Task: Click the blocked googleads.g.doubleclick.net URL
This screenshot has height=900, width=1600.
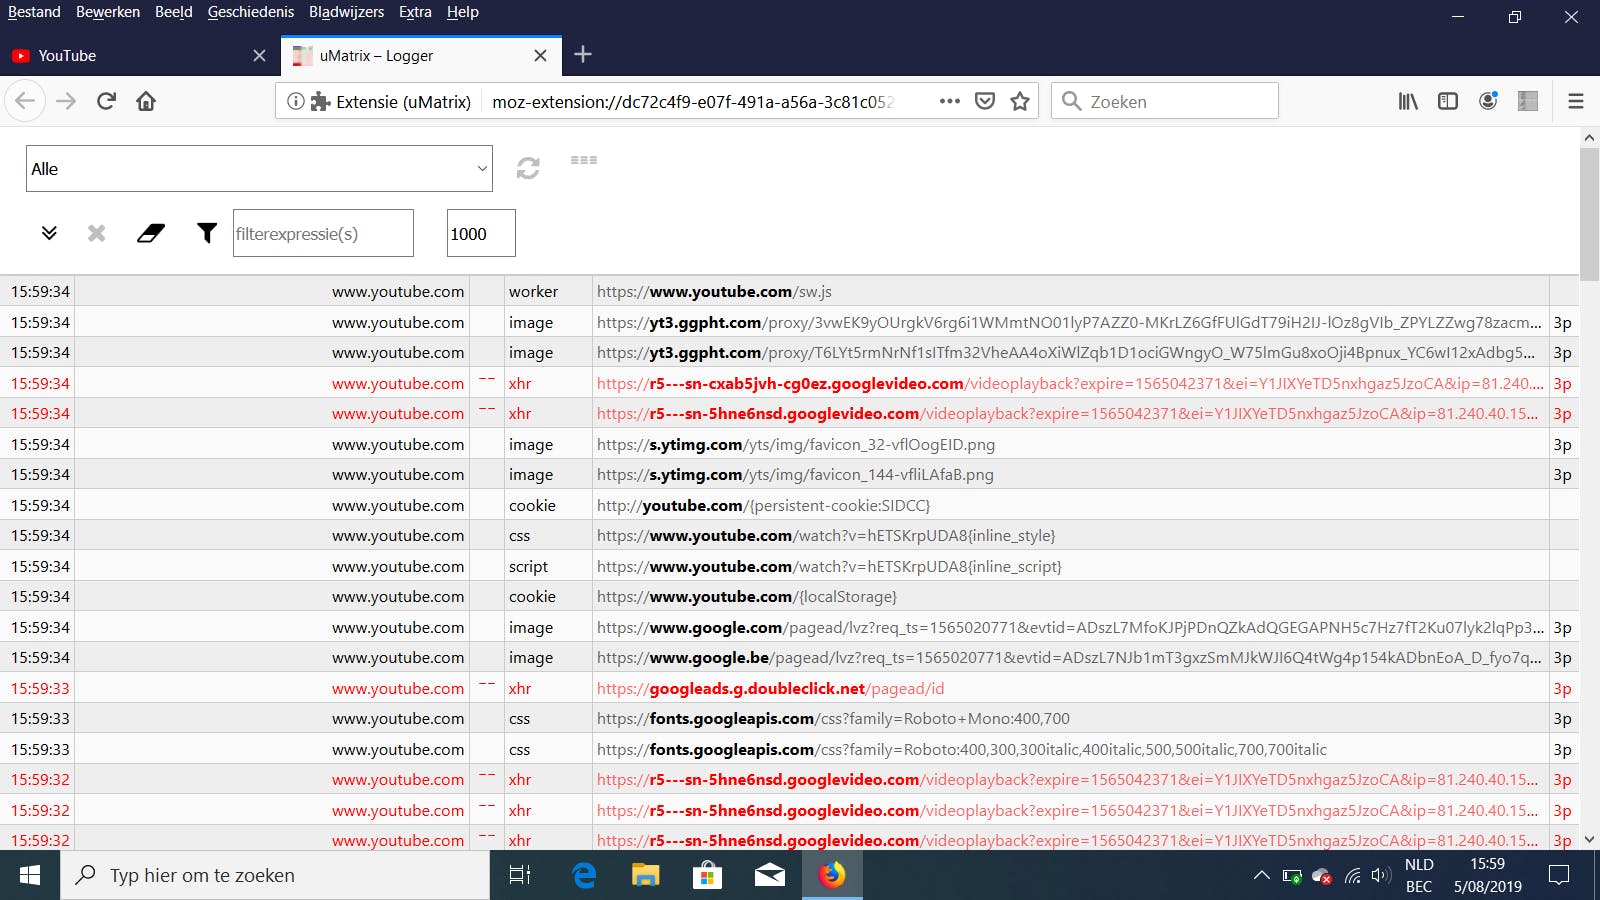Action: [770, 688]
